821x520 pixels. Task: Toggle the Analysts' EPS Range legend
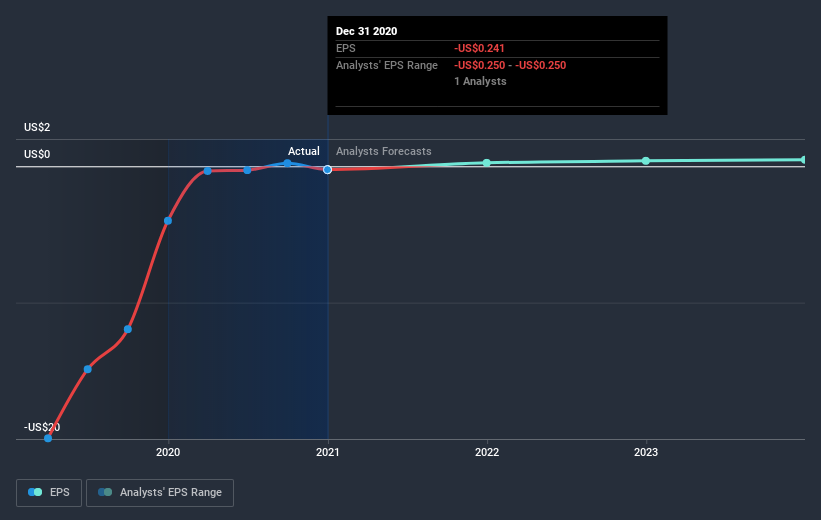pyautogui.click(x=160, y=492)
